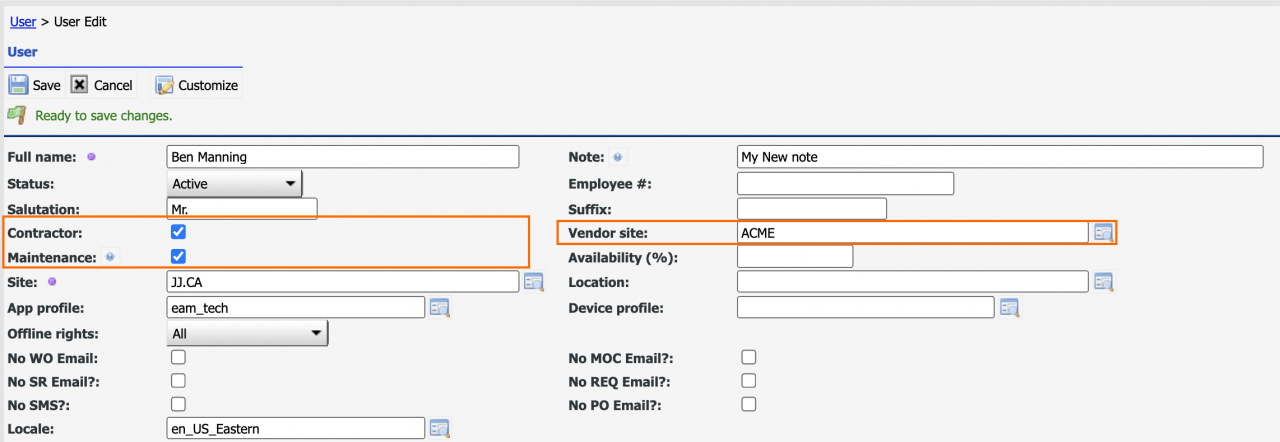Save the user changes
Screen dimensions: 1280x442
tap(34, 85)
